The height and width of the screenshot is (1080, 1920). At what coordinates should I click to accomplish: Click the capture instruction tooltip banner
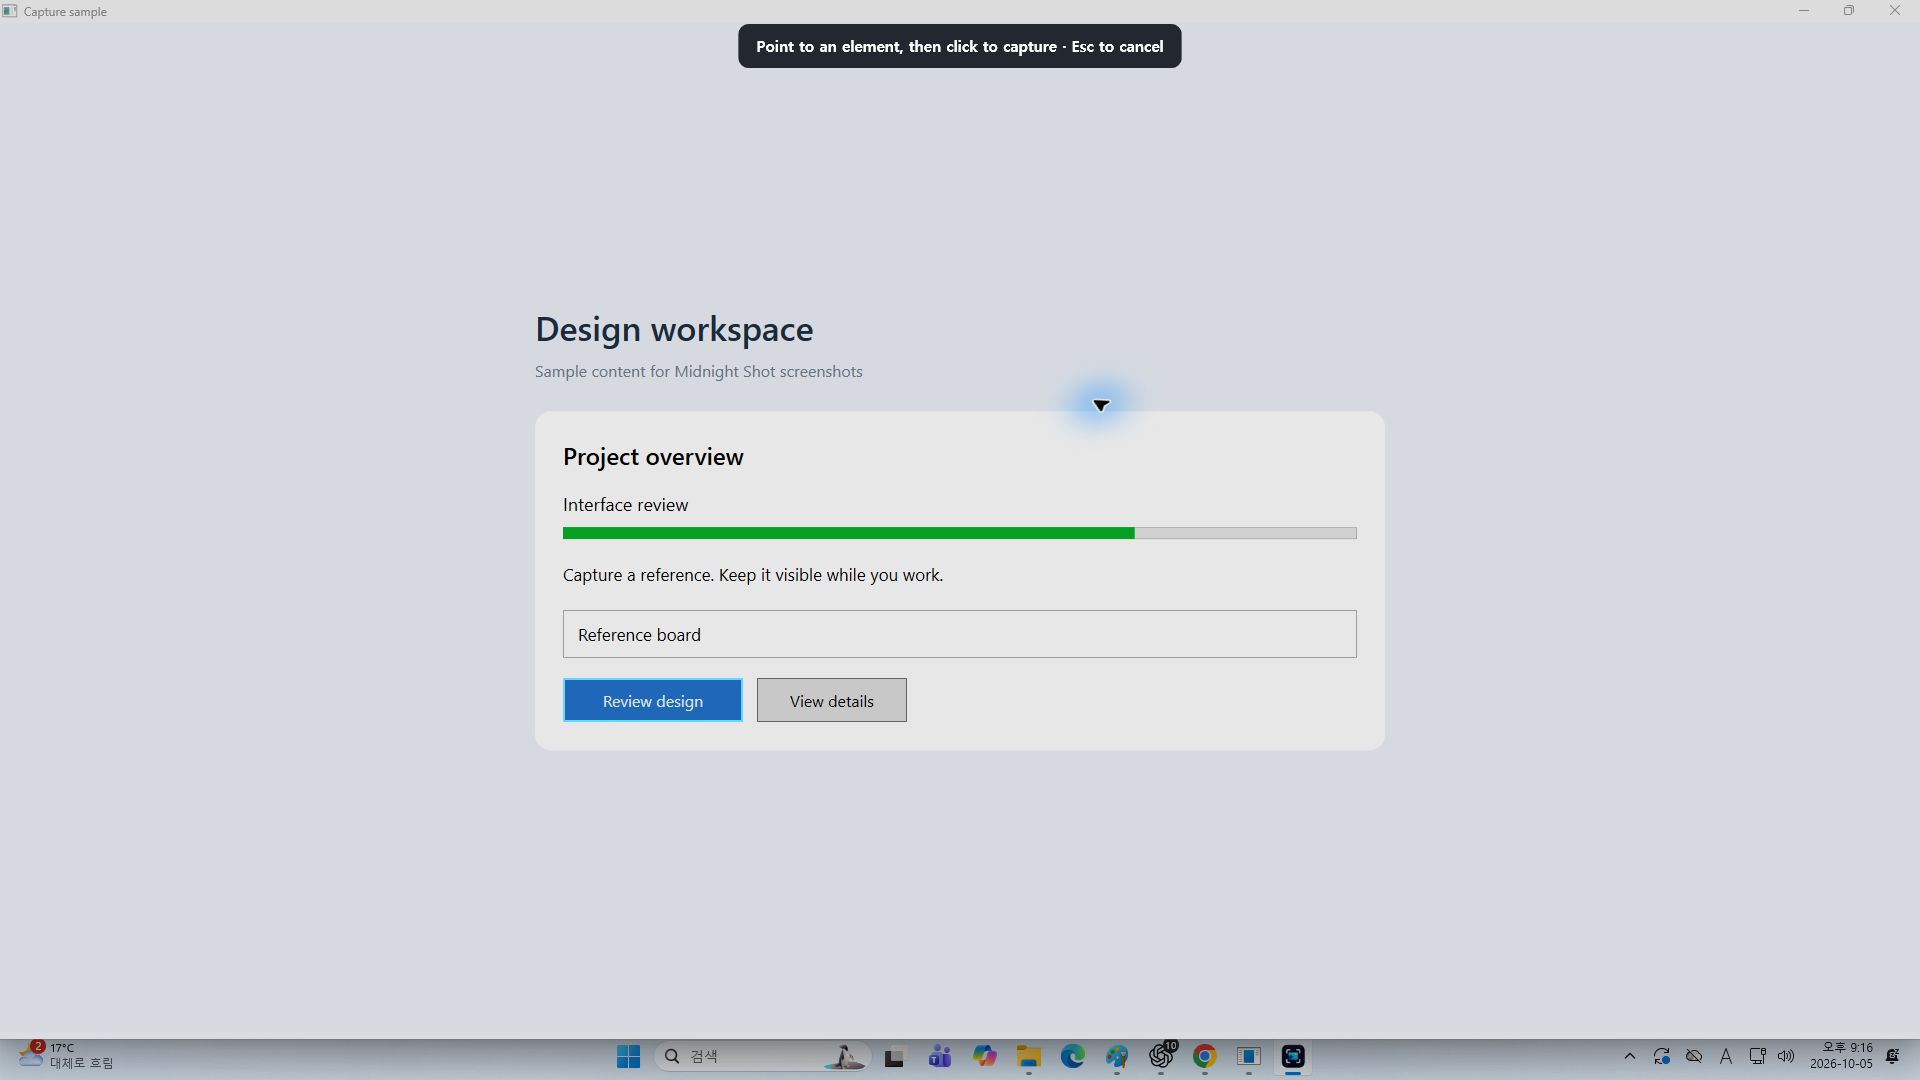tap(959, 46)
